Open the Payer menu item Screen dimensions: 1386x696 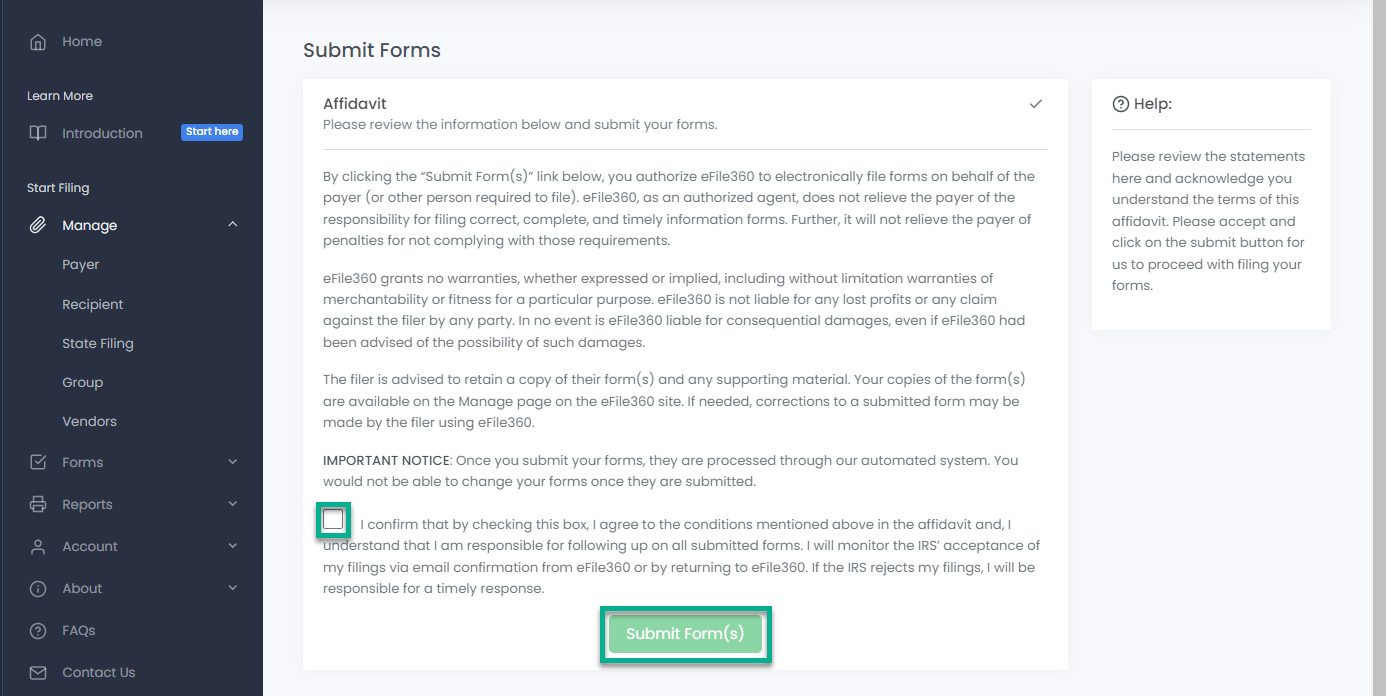81,265
